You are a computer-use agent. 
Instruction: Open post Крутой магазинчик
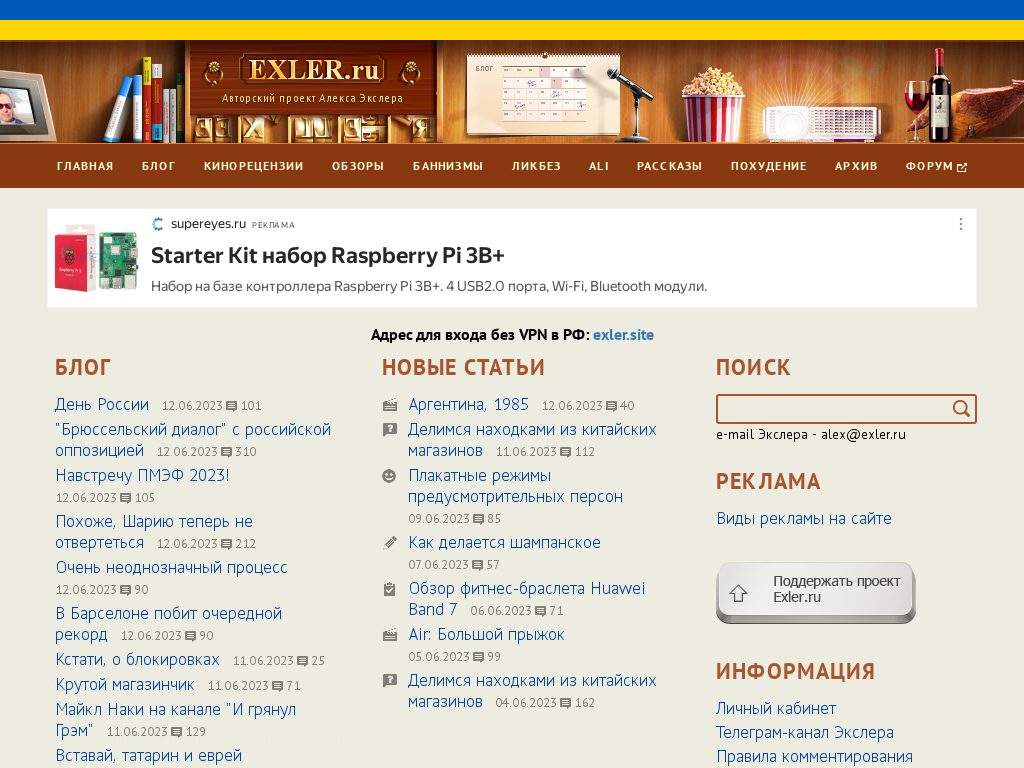click(125, 685)
